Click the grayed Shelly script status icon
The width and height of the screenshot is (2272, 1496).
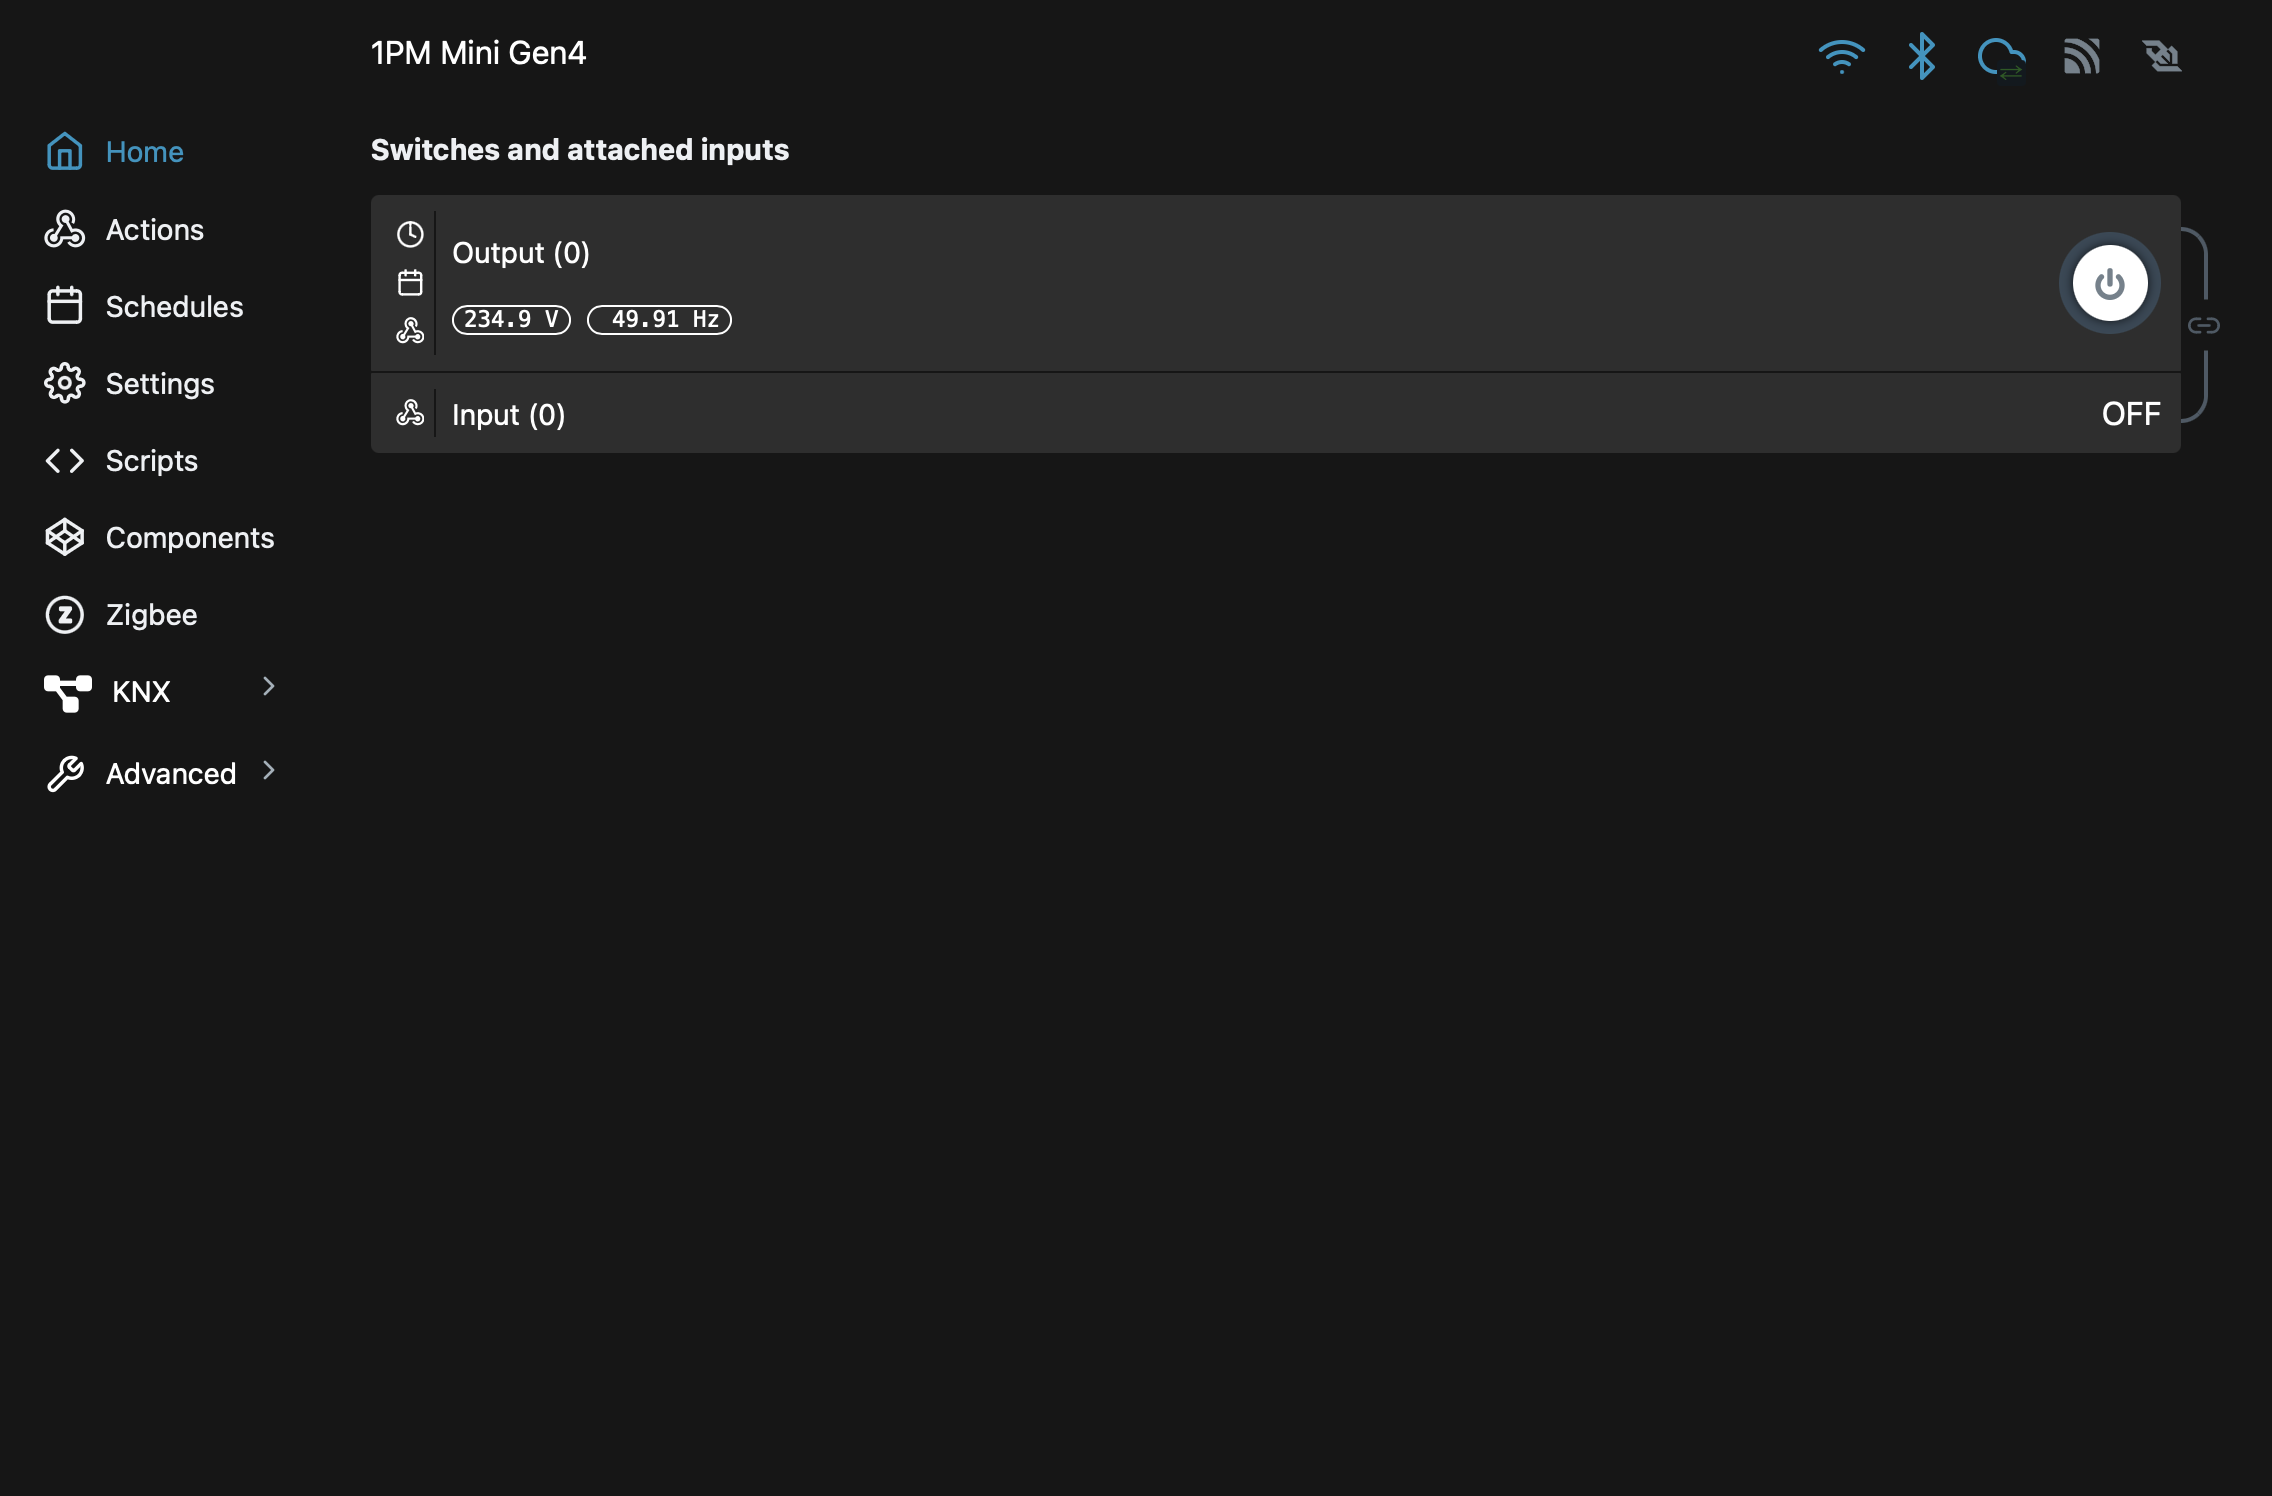2162,57
